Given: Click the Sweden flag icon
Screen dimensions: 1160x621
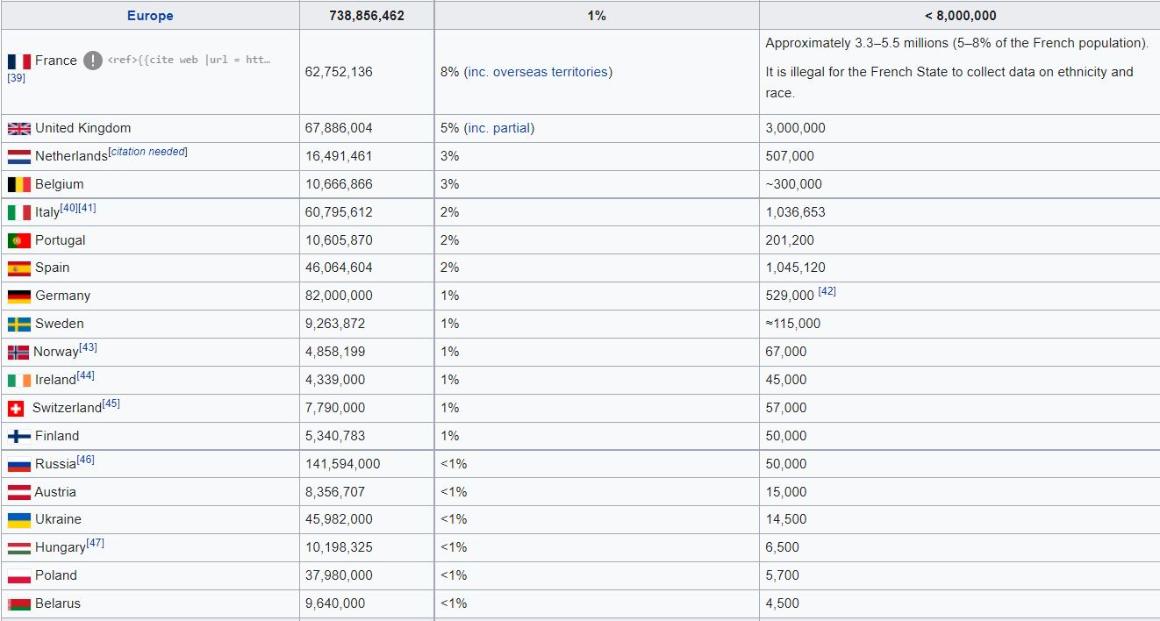Looking at the screenshot, I should pyautogui.click(x=19, y=324).
